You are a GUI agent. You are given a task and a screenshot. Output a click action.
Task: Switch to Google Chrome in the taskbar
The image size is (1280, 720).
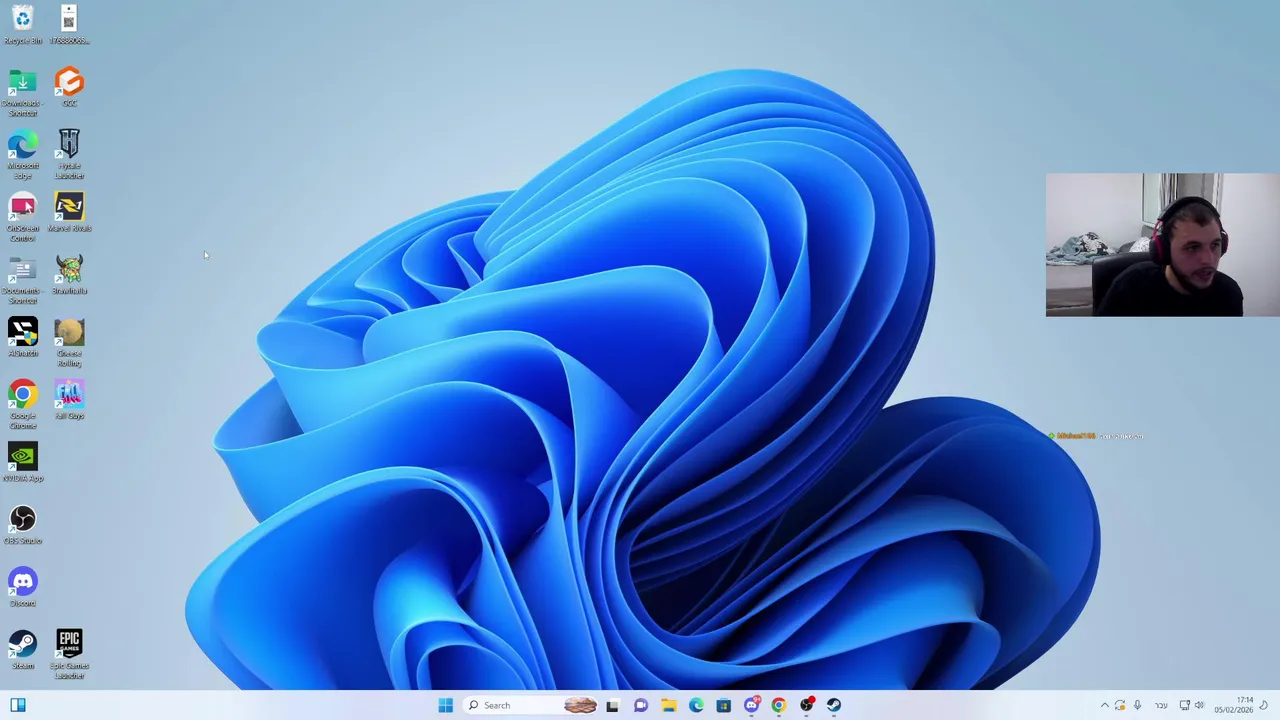[x=779, y=705]
